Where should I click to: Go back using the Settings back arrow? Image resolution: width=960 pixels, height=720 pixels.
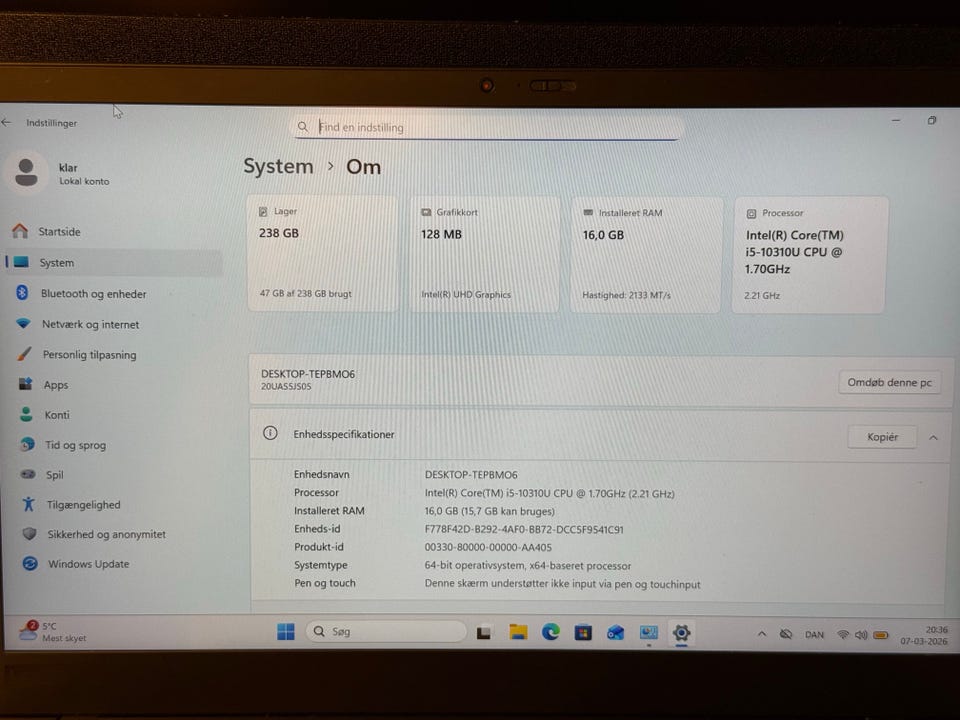pos(7,122)
